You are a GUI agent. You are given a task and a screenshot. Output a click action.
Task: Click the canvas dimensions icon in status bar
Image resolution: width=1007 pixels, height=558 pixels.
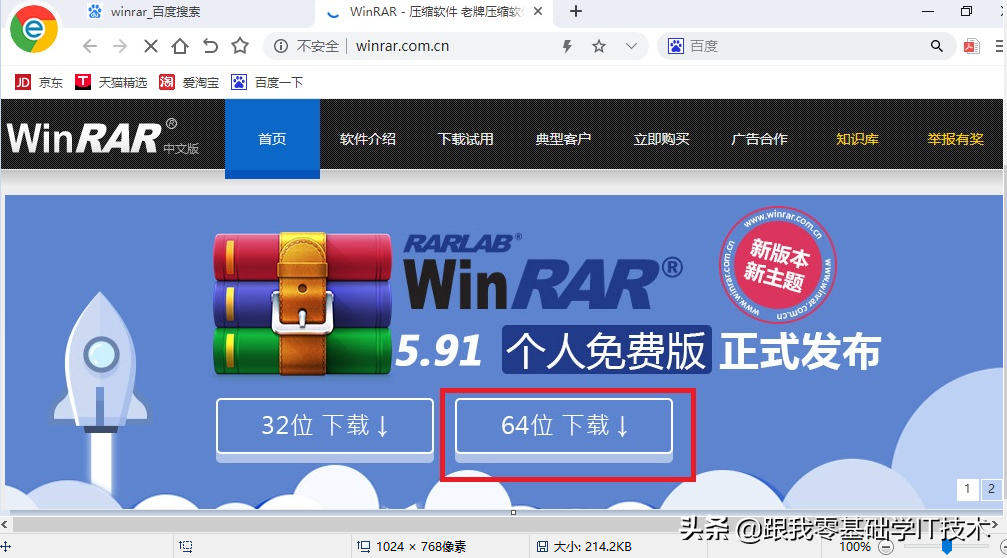click(x=363, y=547)
